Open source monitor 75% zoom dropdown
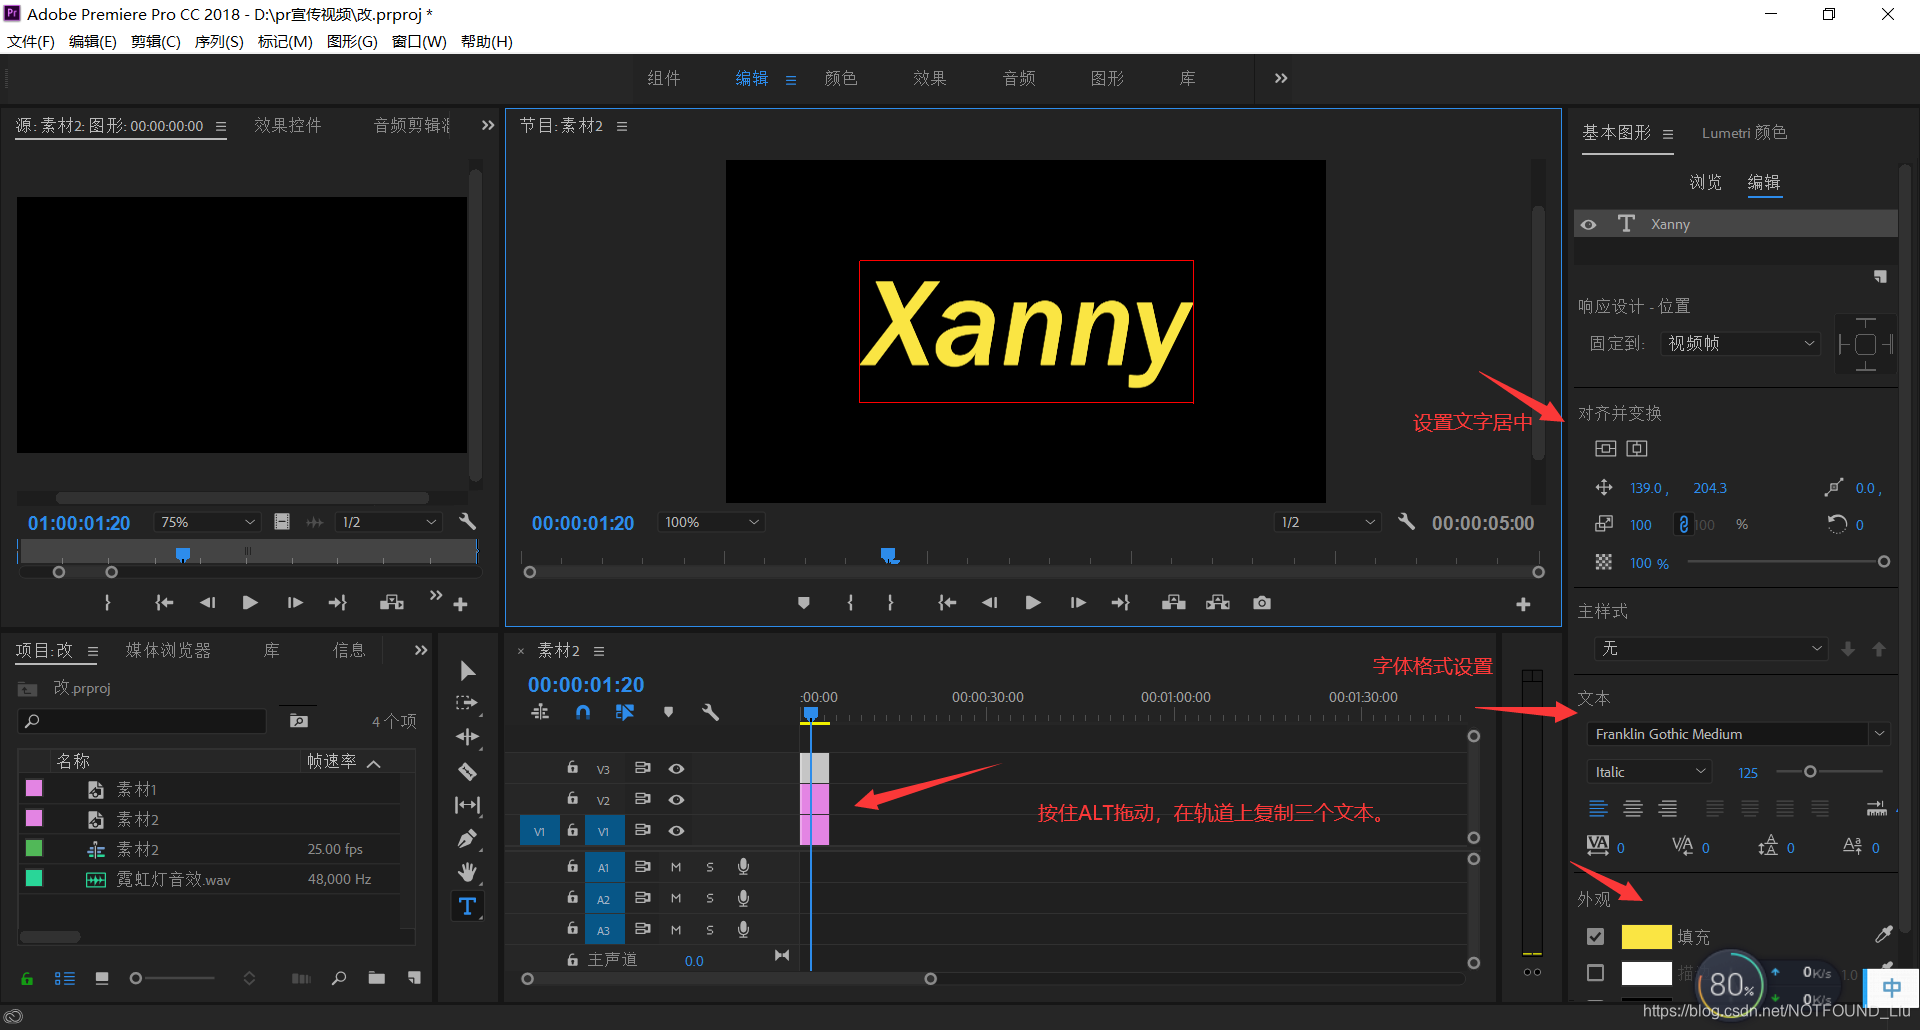The height and width of the screenshot is (1030, 1920). (207, 522)
